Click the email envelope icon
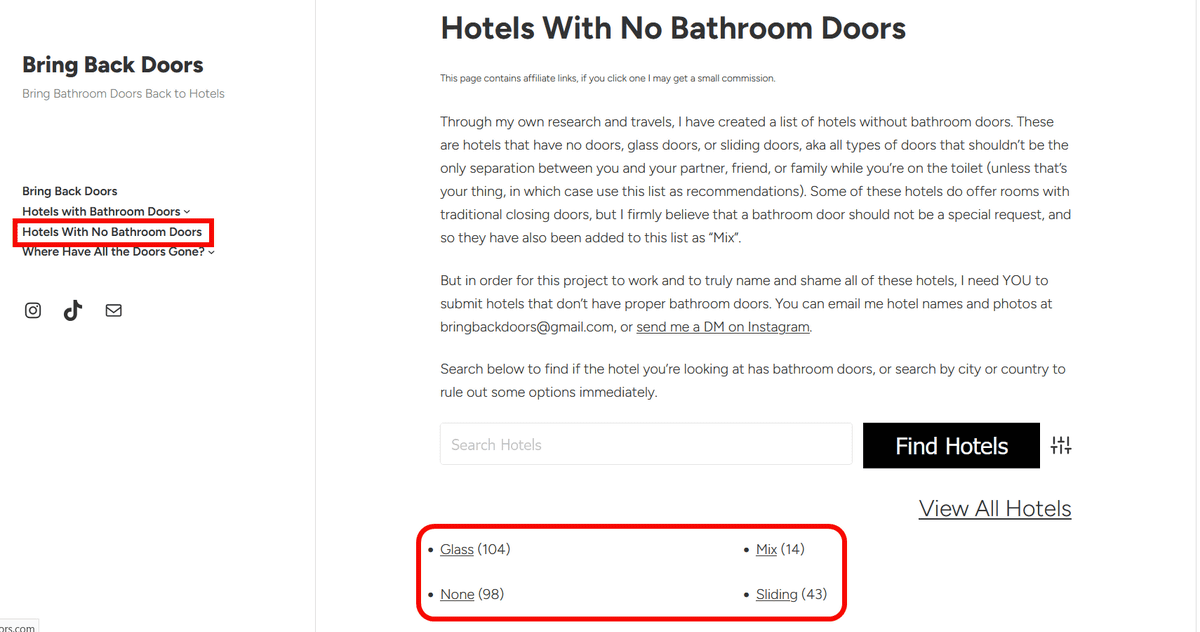1200x632 pixels. [114, 310]
